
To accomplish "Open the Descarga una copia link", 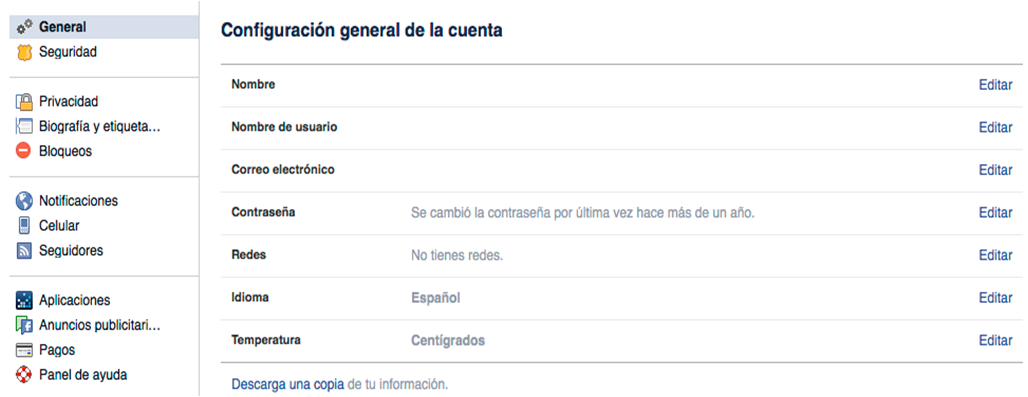I will click(x=288, y=385).
